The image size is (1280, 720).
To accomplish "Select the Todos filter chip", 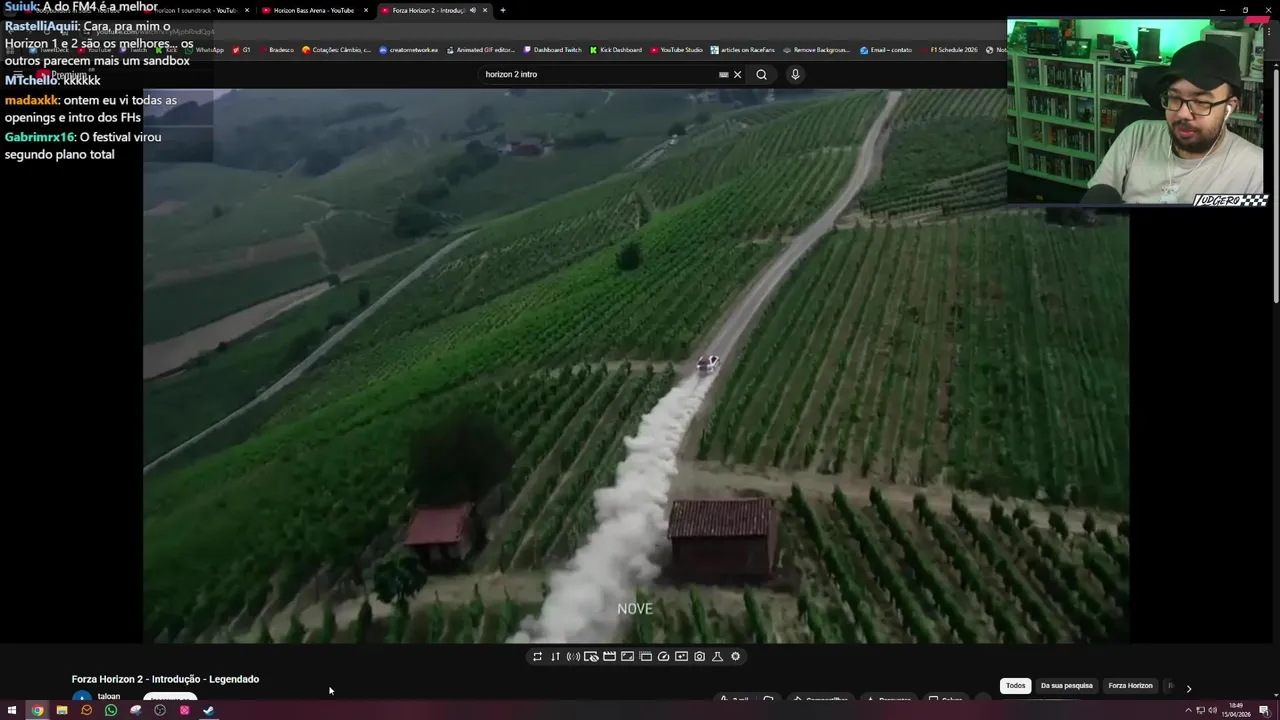I will coord(1016,686).
